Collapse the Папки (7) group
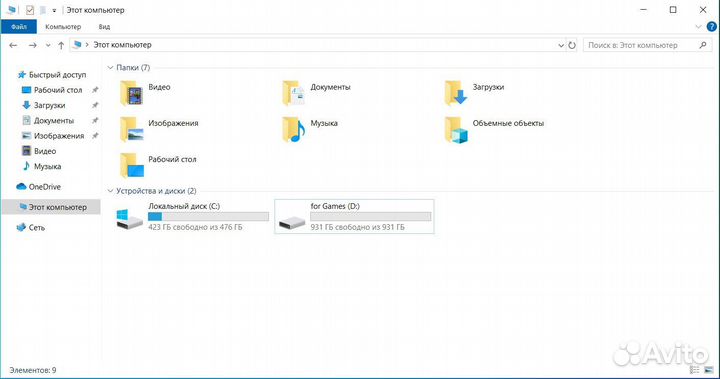 (110, 68)
